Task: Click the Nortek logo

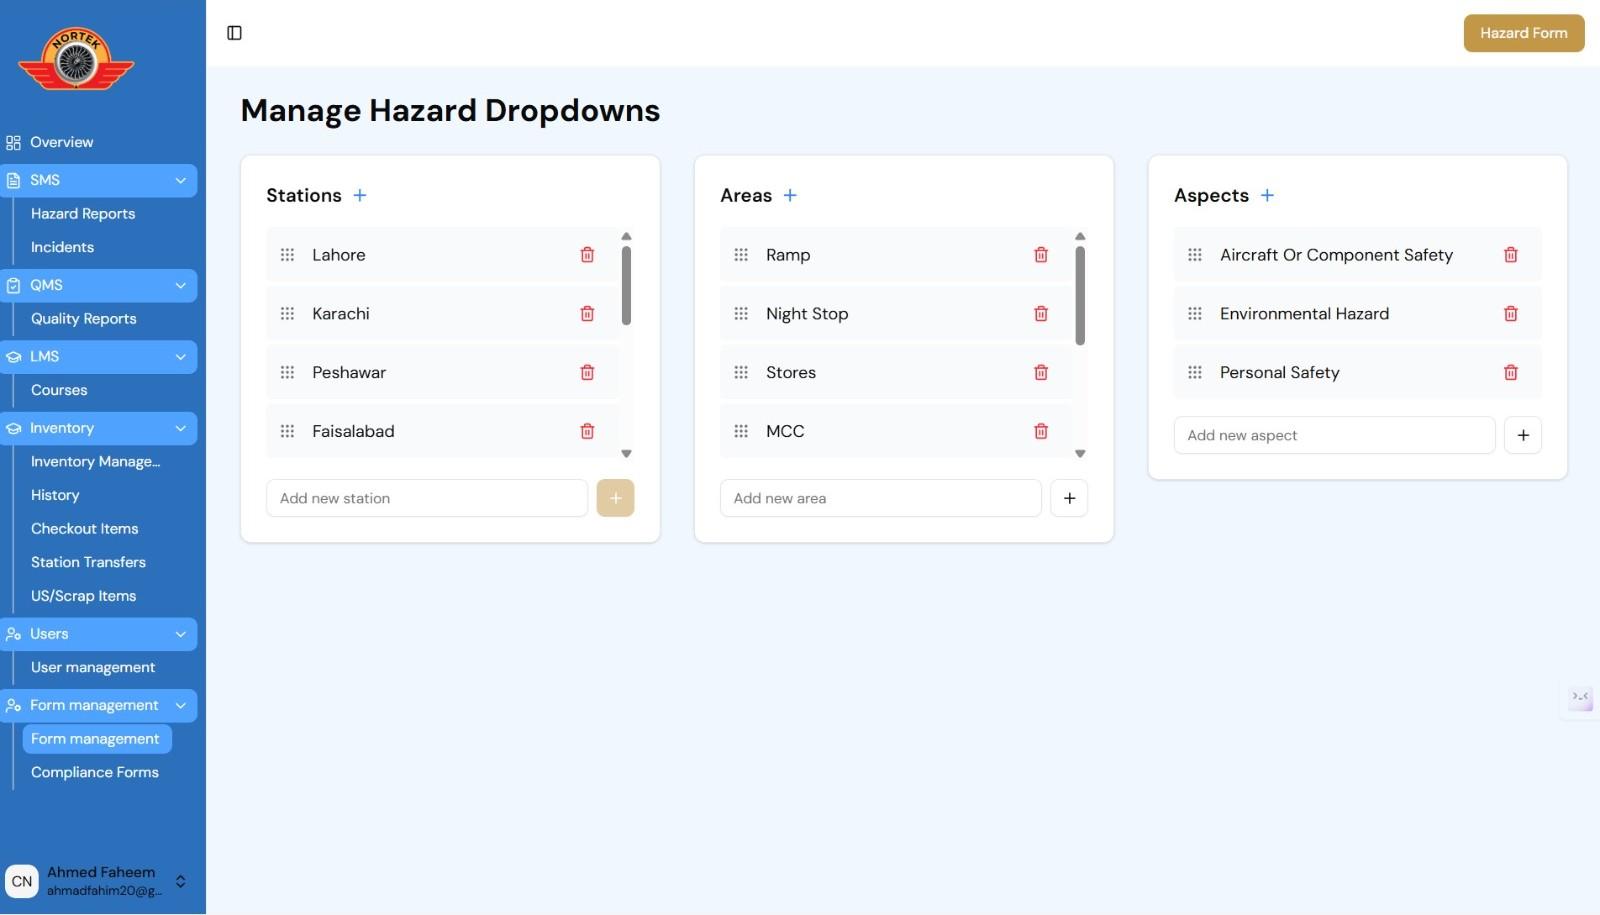Action: [76, 59]
